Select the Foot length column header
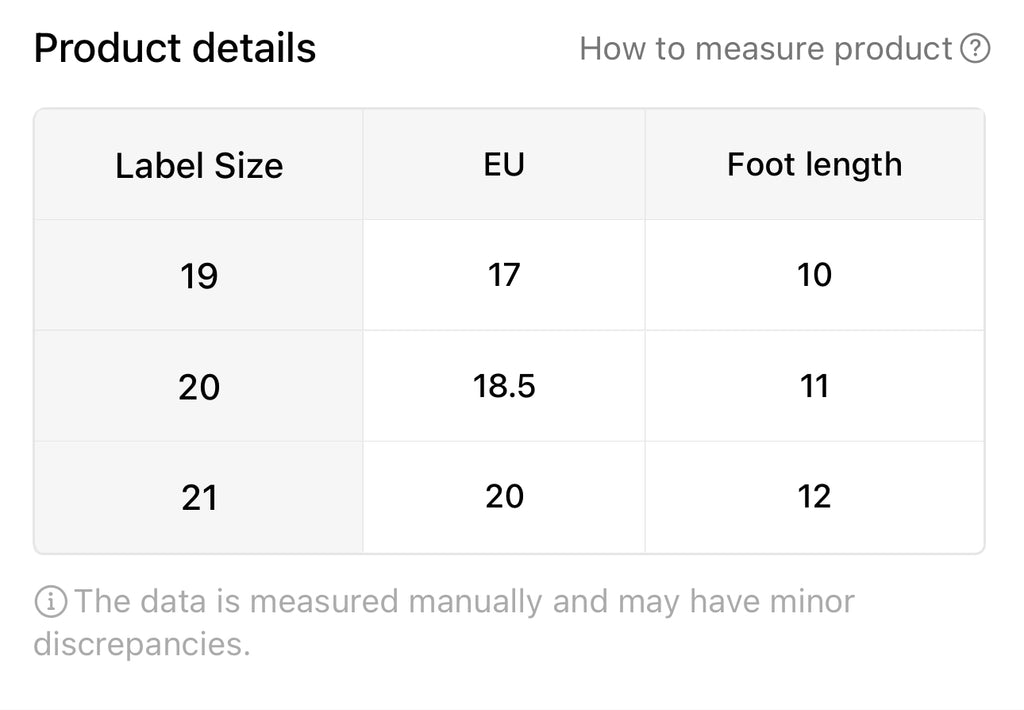 [x=814, y=164]
